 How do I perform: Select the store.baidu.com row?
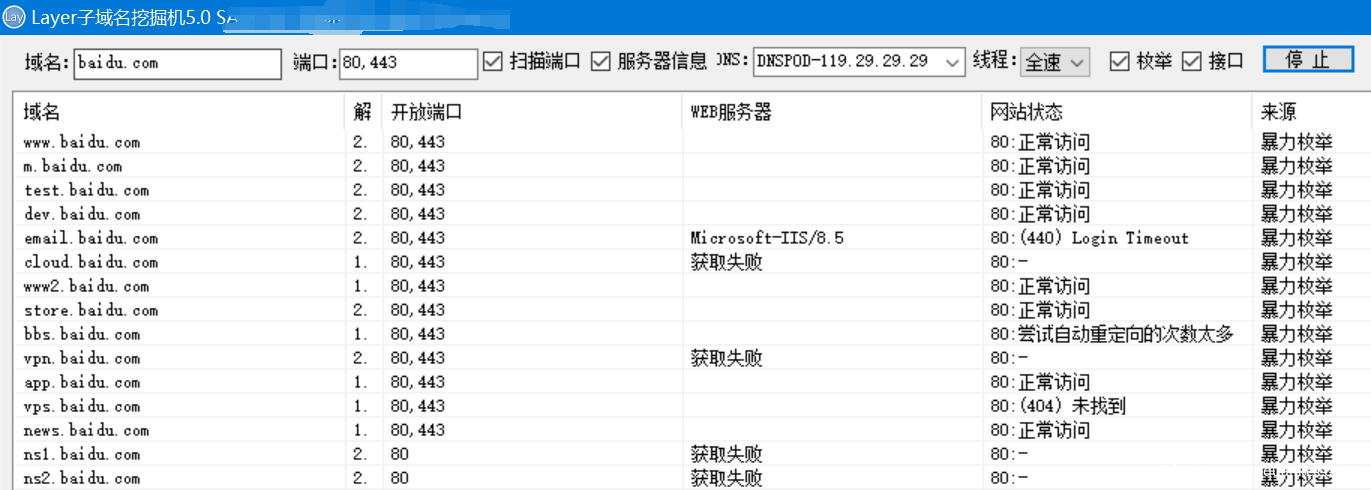click(x=692, y=310)
